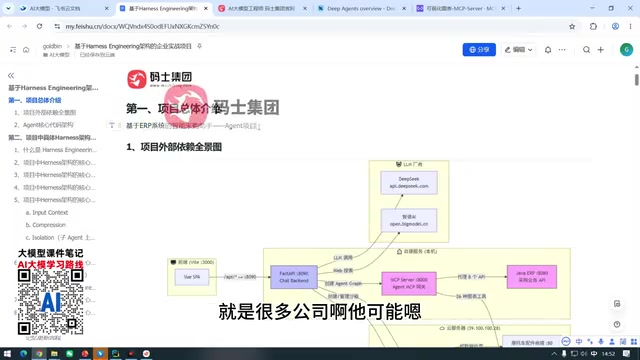
Task: Switch to AI大模型 飞书云文档 tab
Action: click(64, 8)
